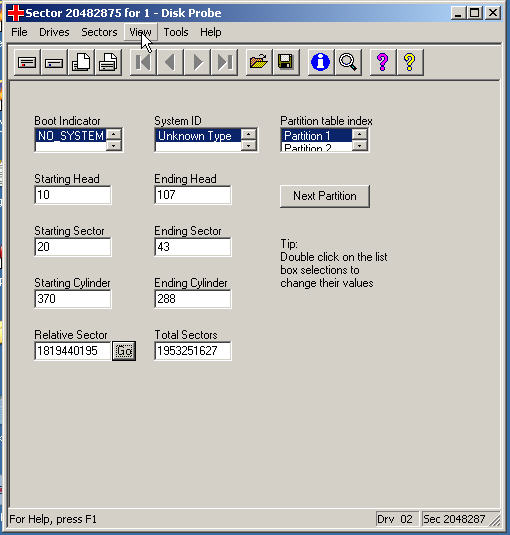This screenshot has width=510, height=535.
Task: Open the Tools menu
Action: pos(176,32)
